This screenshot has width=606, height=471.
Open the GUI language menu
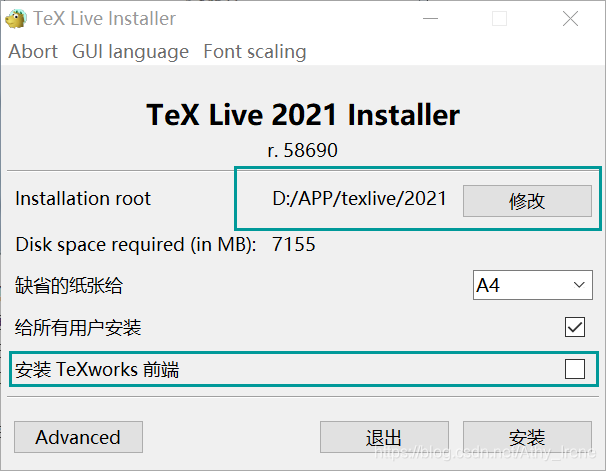130,52
